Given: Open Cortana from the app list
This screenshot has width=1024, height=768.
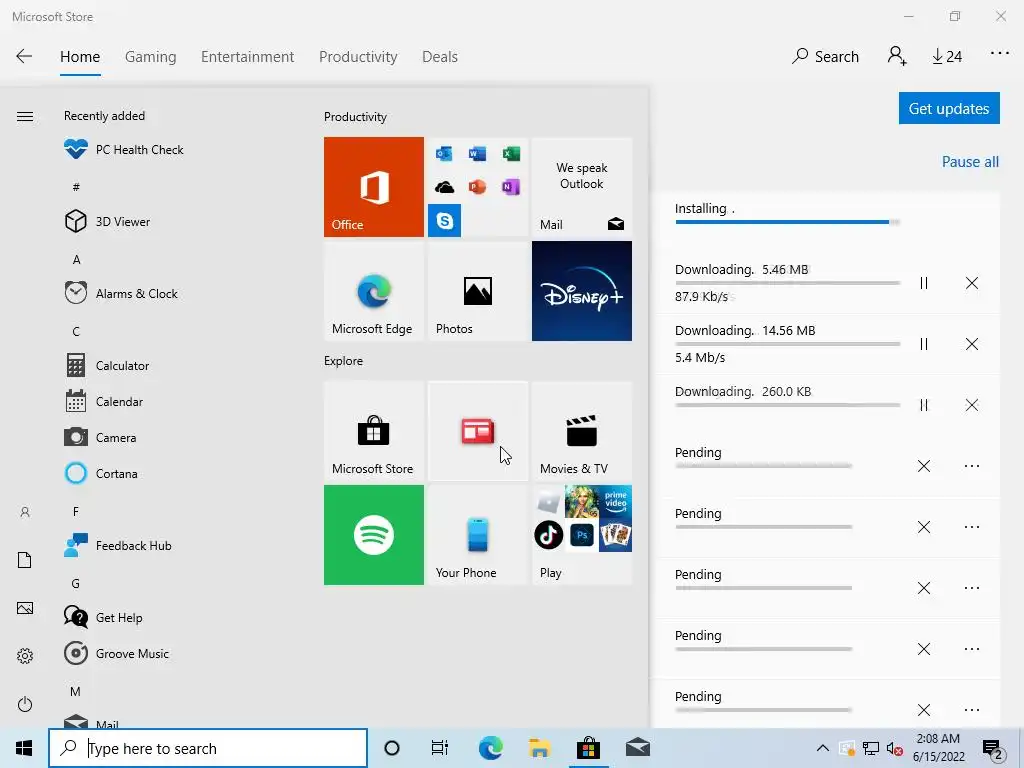Looking at the screenshot, I should click(x=101, y=473).
